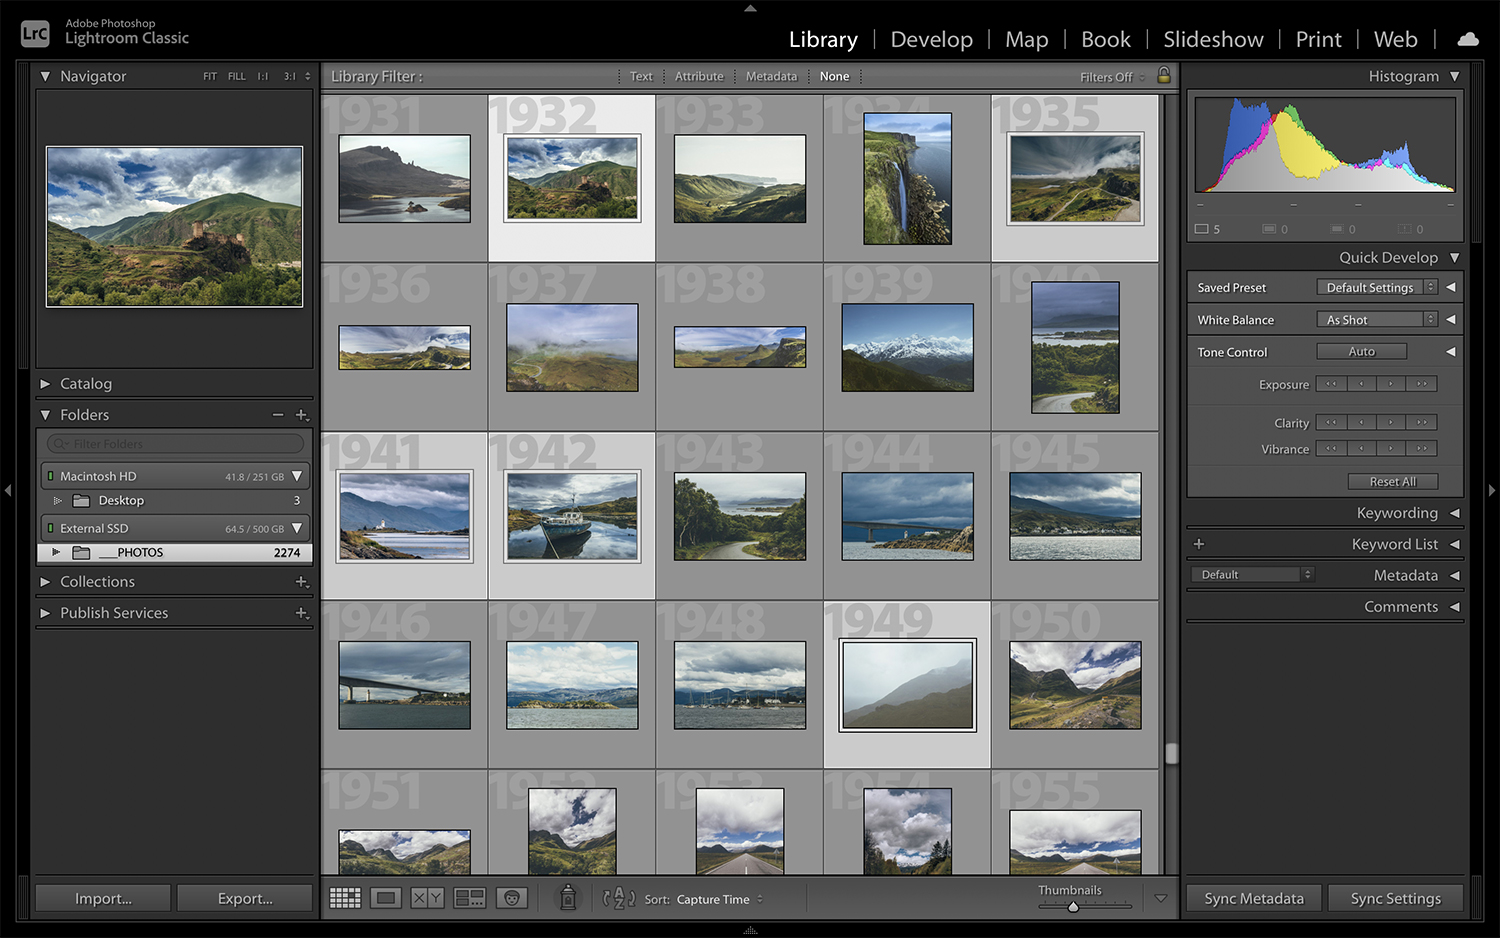Click the Sync Settings button

pos(1396,898)
